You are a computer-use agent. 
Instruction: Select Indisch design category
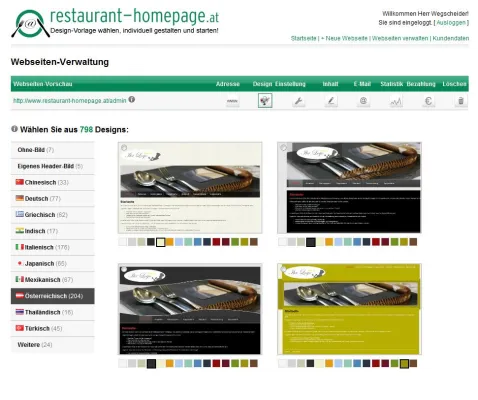pos(53,231)
